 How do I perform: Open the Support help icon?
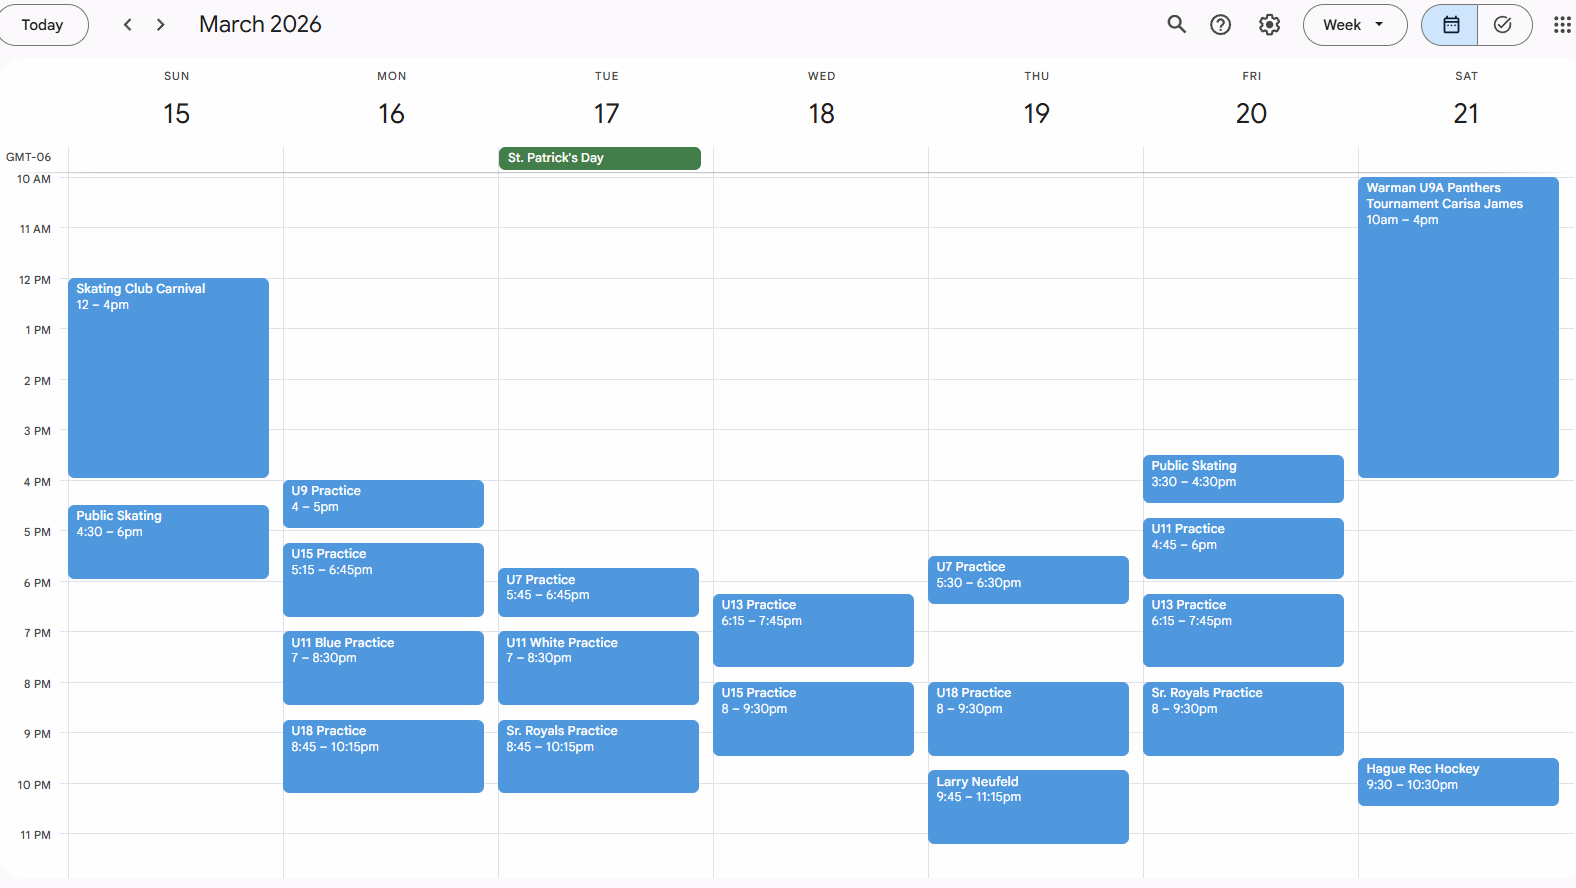tap(1220, 25)
